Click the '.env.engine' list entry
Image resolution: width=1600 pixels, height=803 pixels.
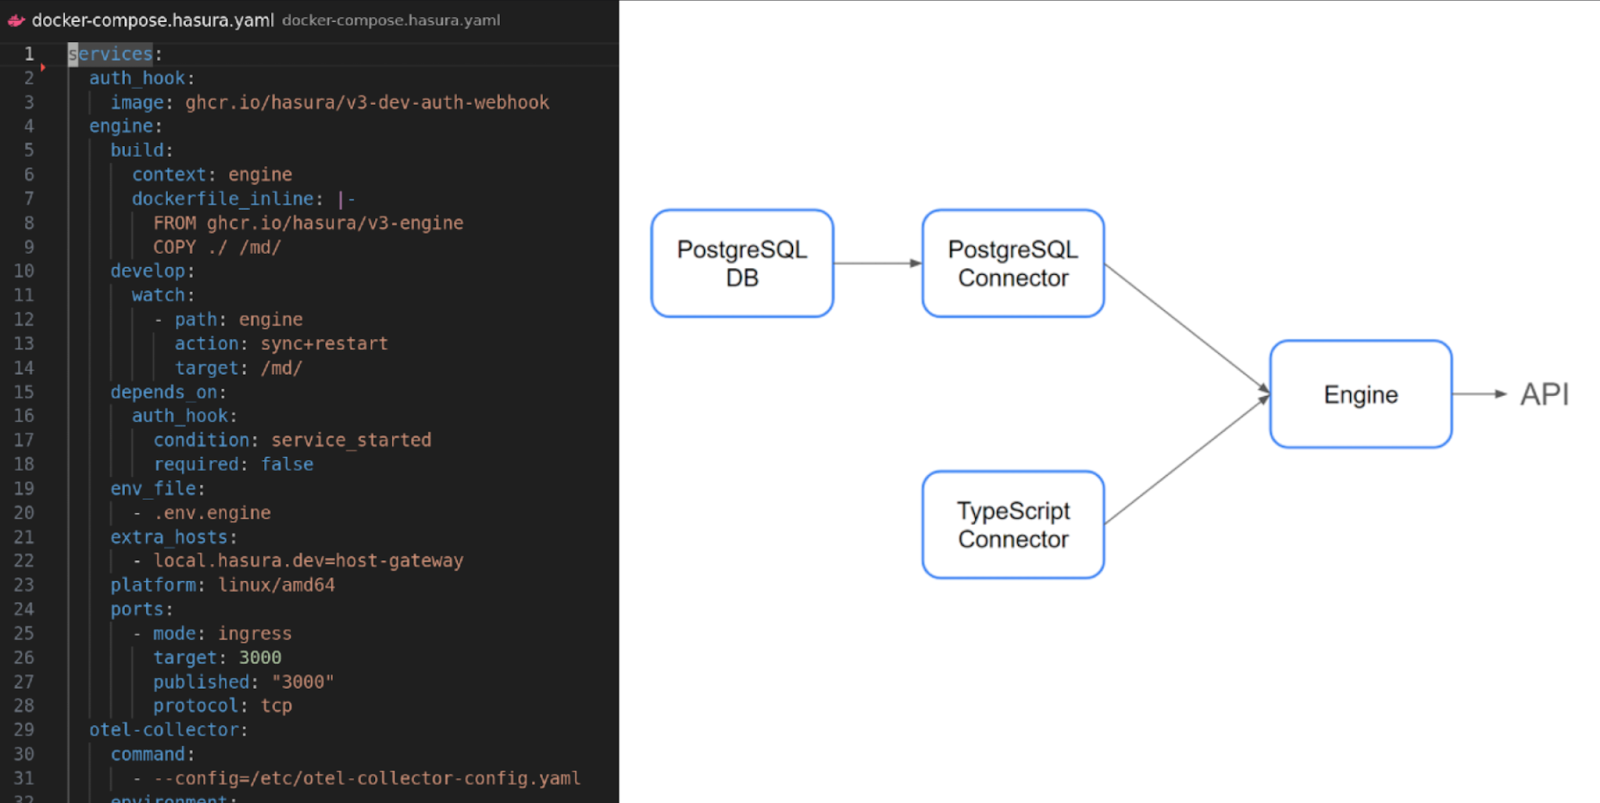(x=212, y=512)
